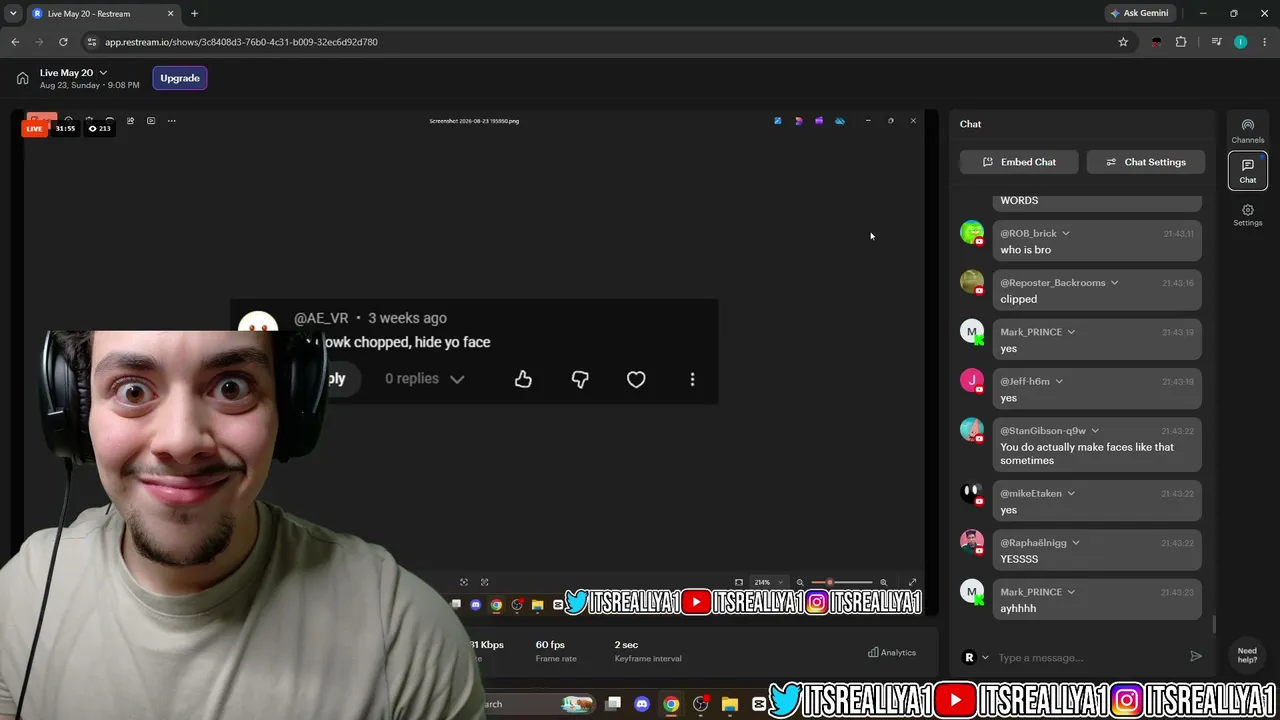This screenshot has height=720, width=1280.
Task: Open the Chrome media controls icon
Action: tap(1216, 42)
